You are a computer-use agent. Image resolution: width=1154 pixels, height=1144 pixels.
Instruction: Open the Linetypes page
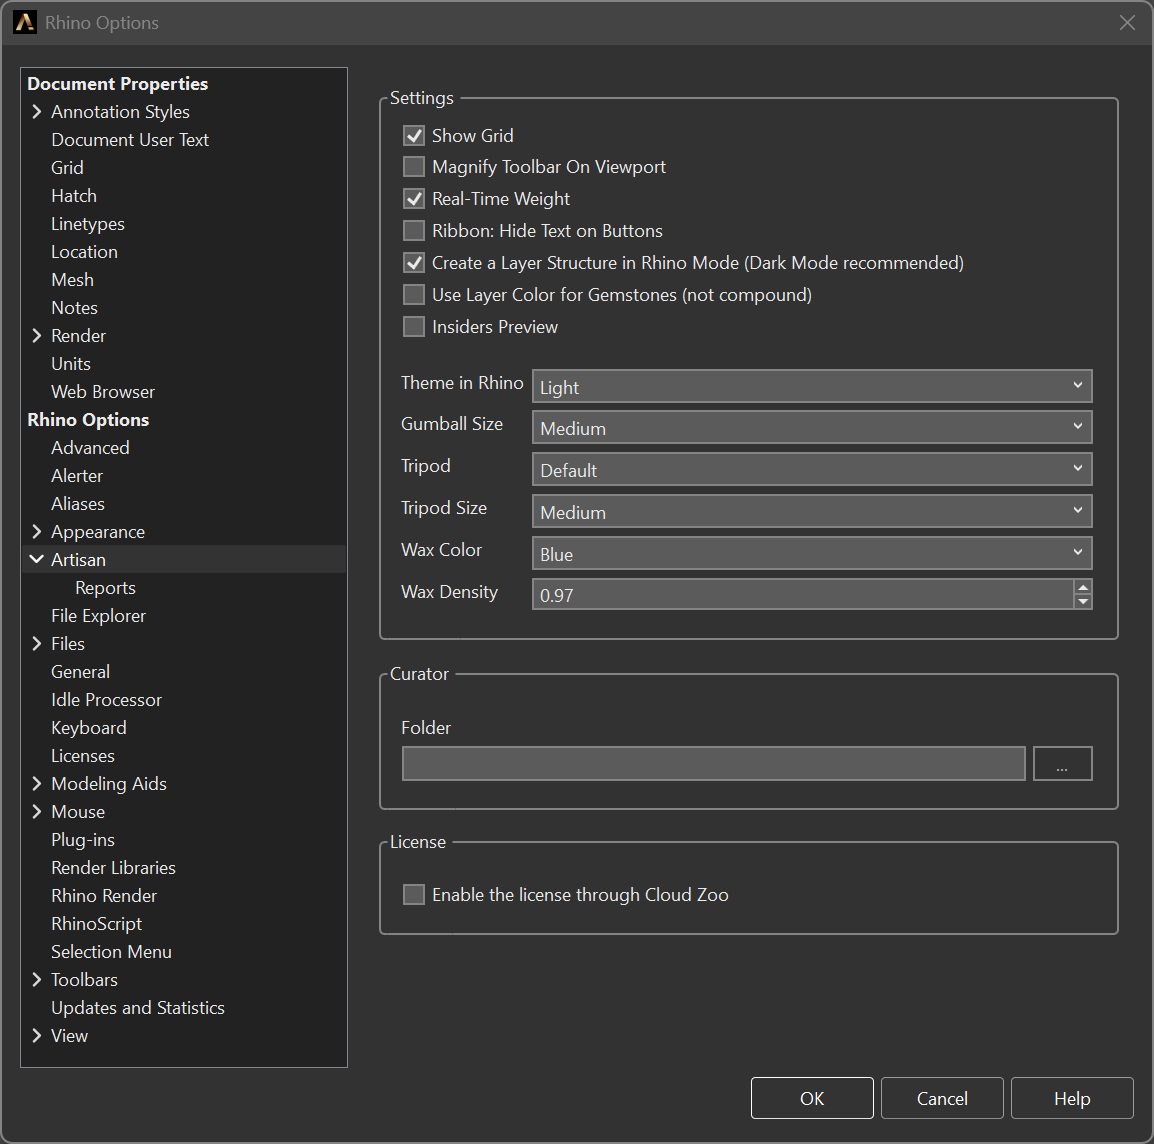(x=88, y=224)
